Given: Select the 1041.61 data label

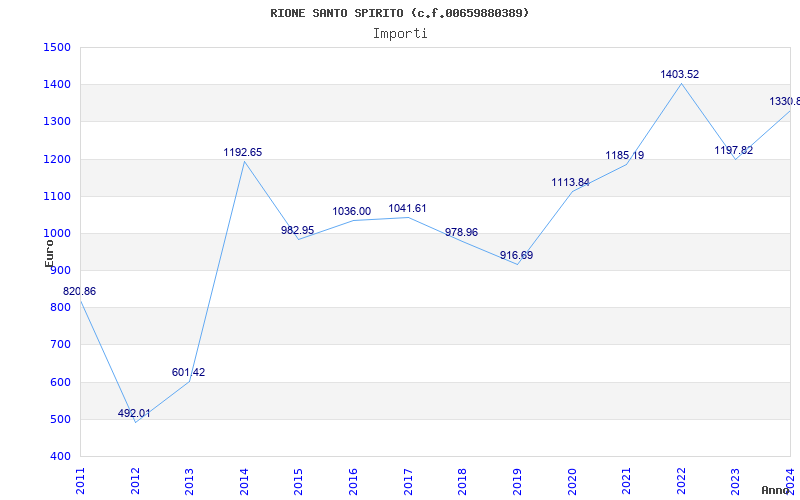Looking at the screenshot, I should click(407, 208).
